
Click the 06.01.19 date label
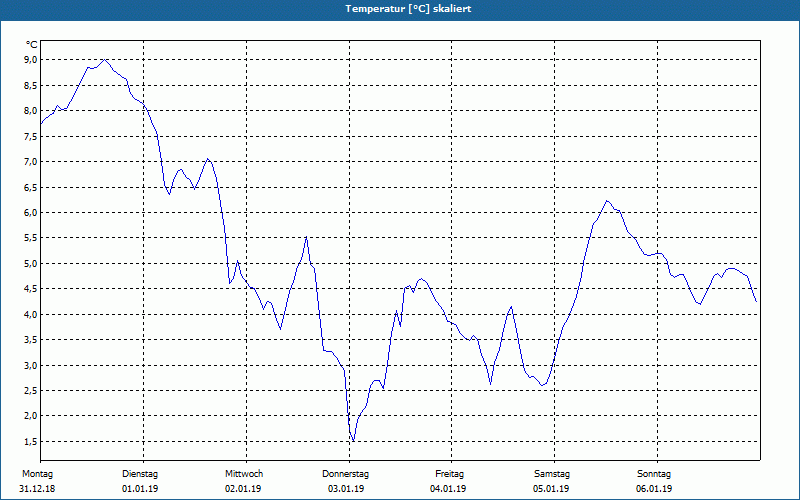coord(654,489)
